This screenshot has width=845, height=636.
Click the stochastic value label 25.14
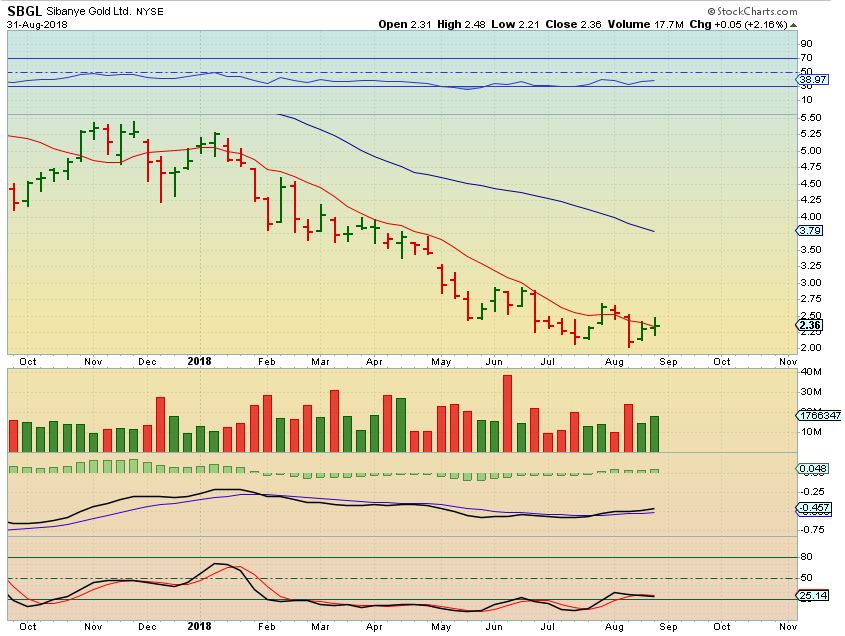pos(812,596)
